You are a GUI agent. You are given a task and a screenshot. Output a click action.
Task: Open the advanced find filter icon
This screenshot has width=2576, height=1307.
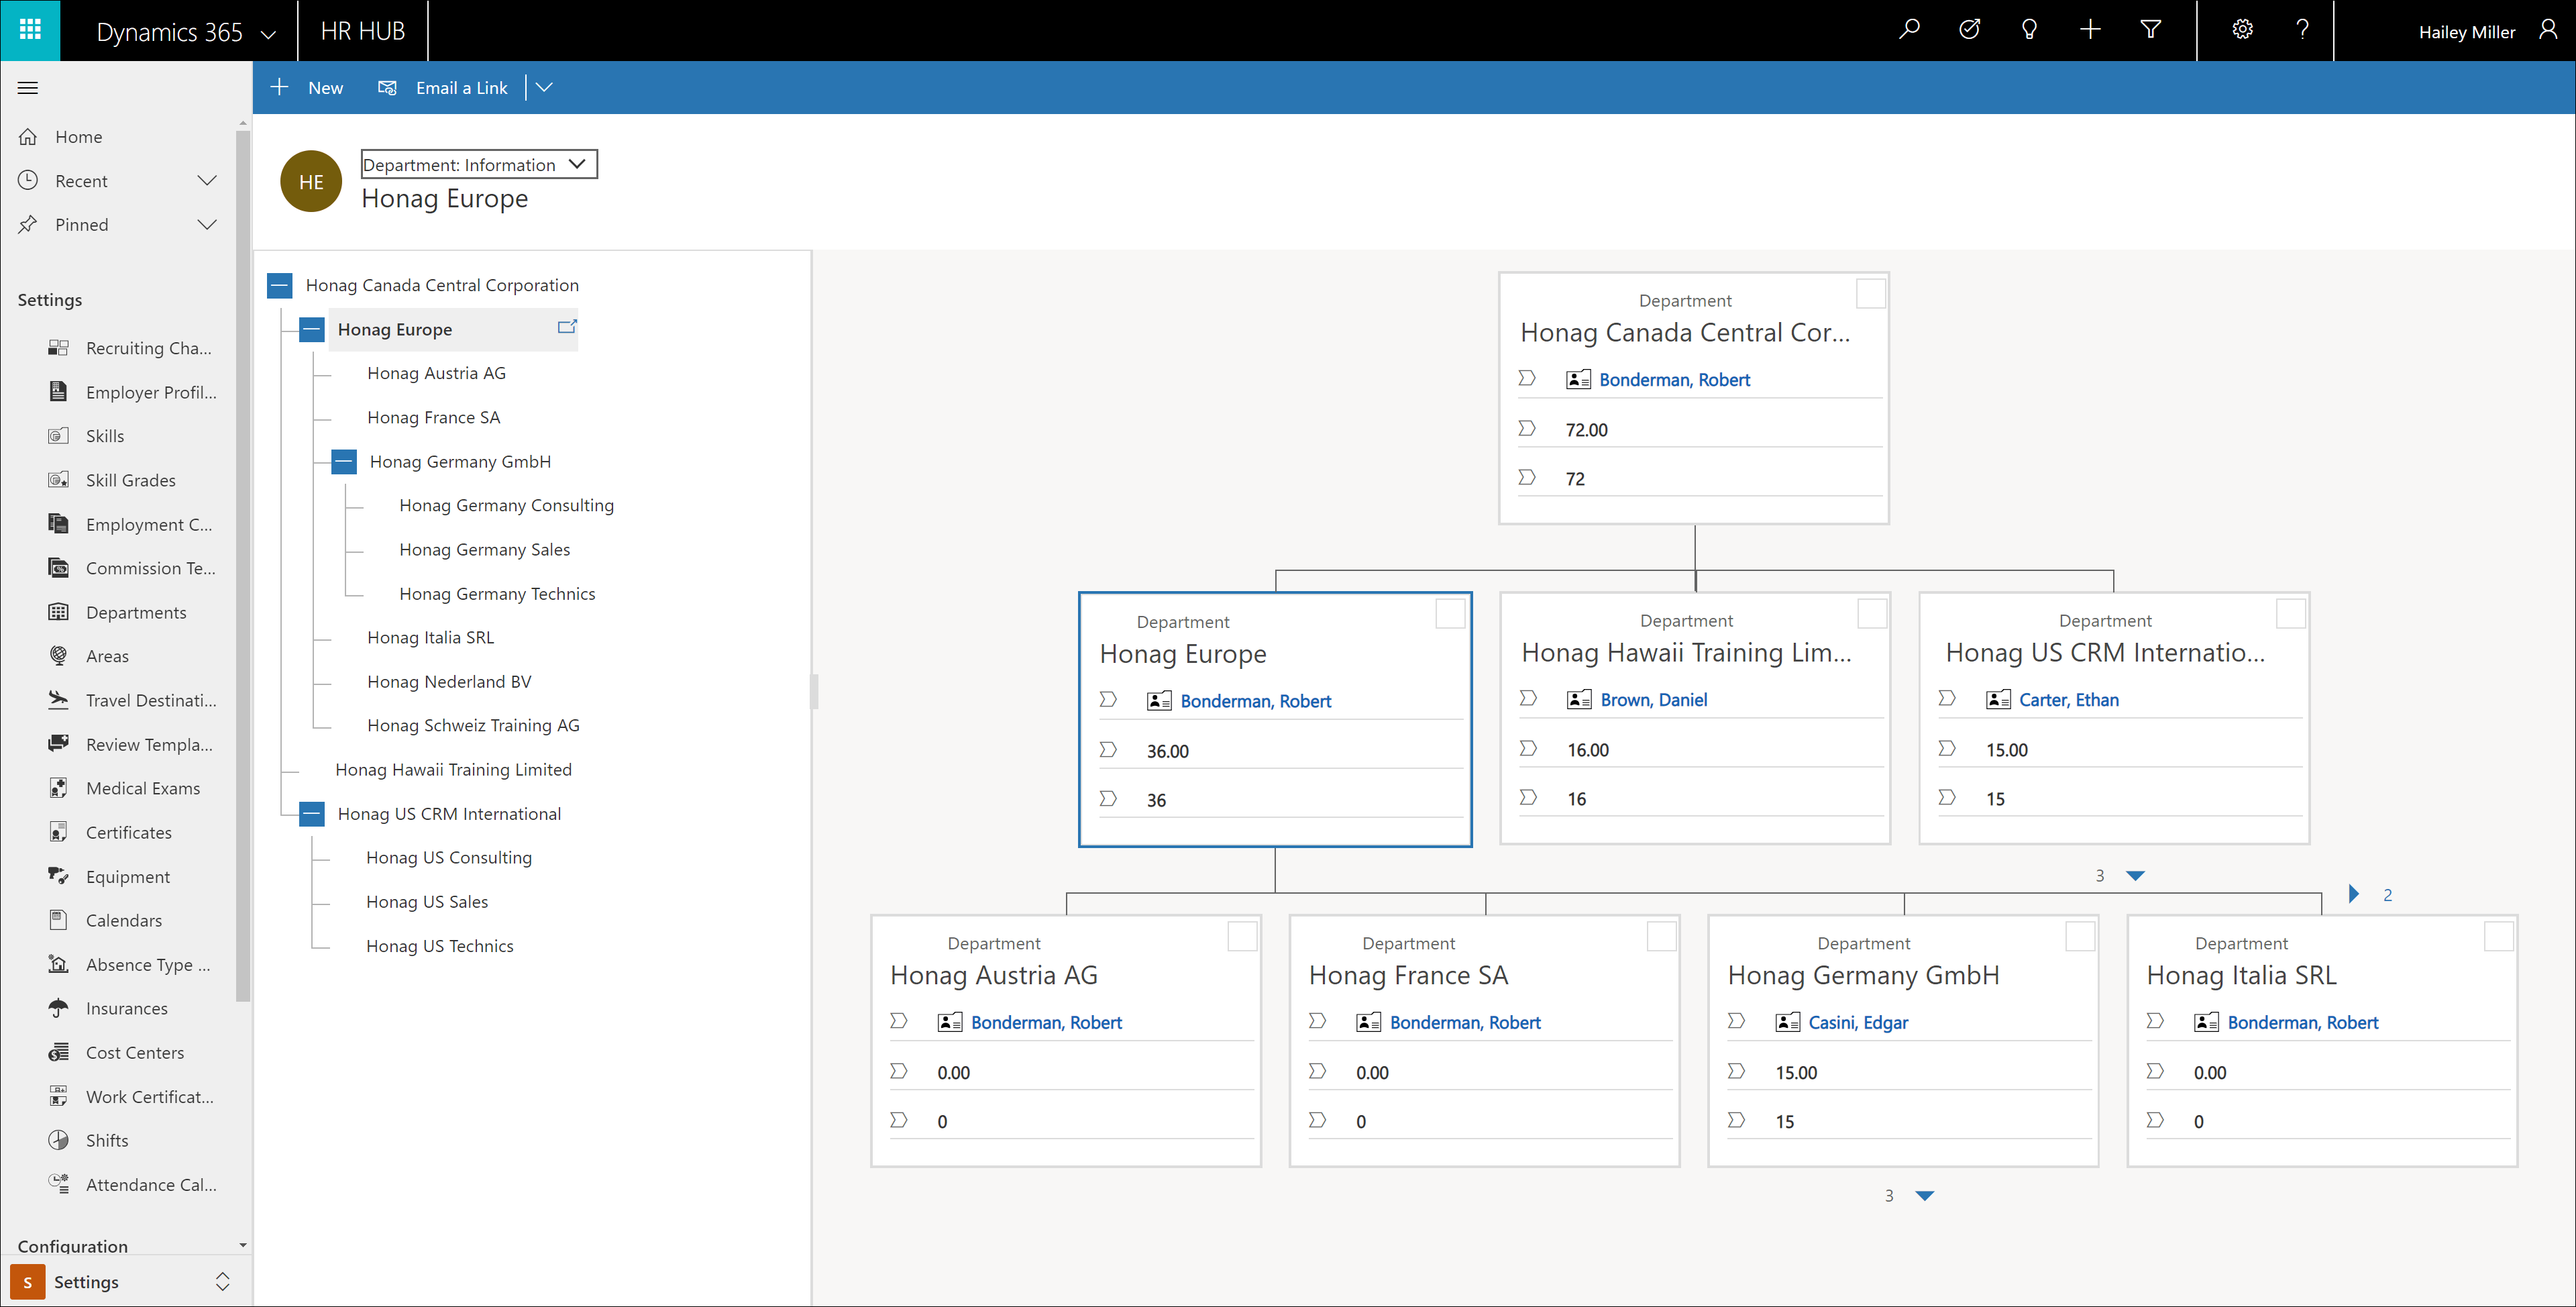click(x=2150, y=30)
